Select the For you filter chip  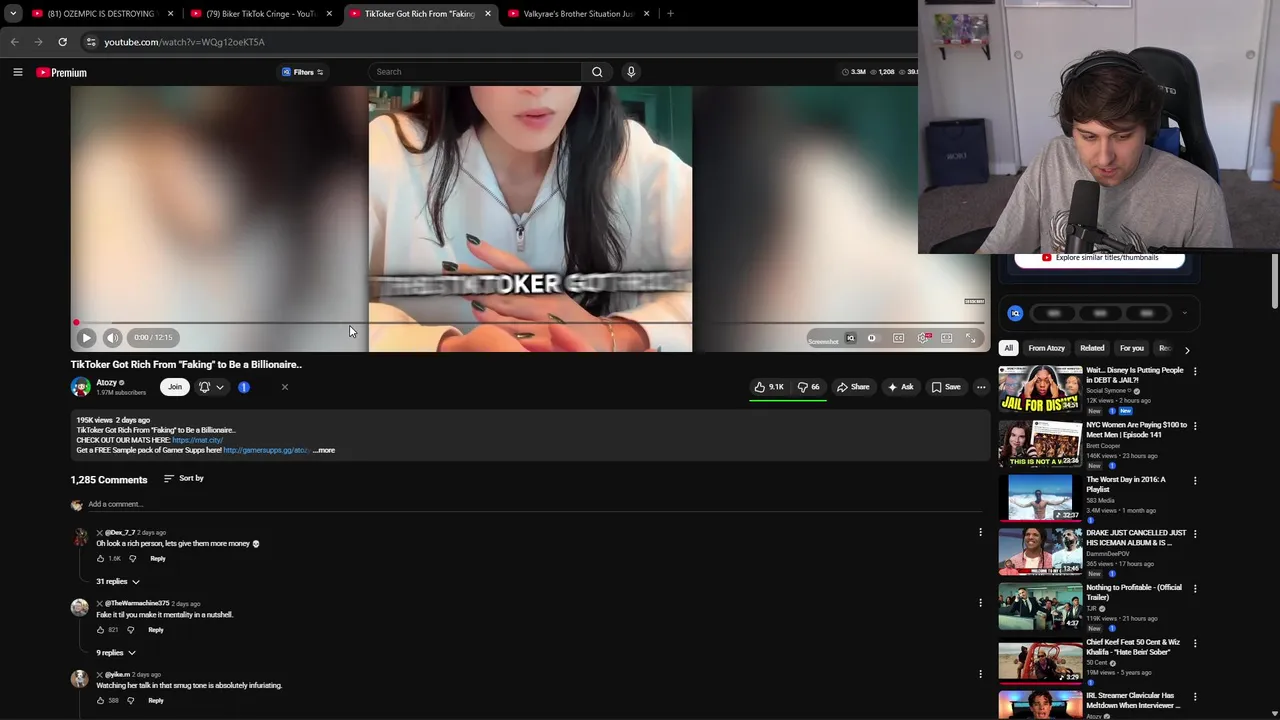(x=1131, y=348)
